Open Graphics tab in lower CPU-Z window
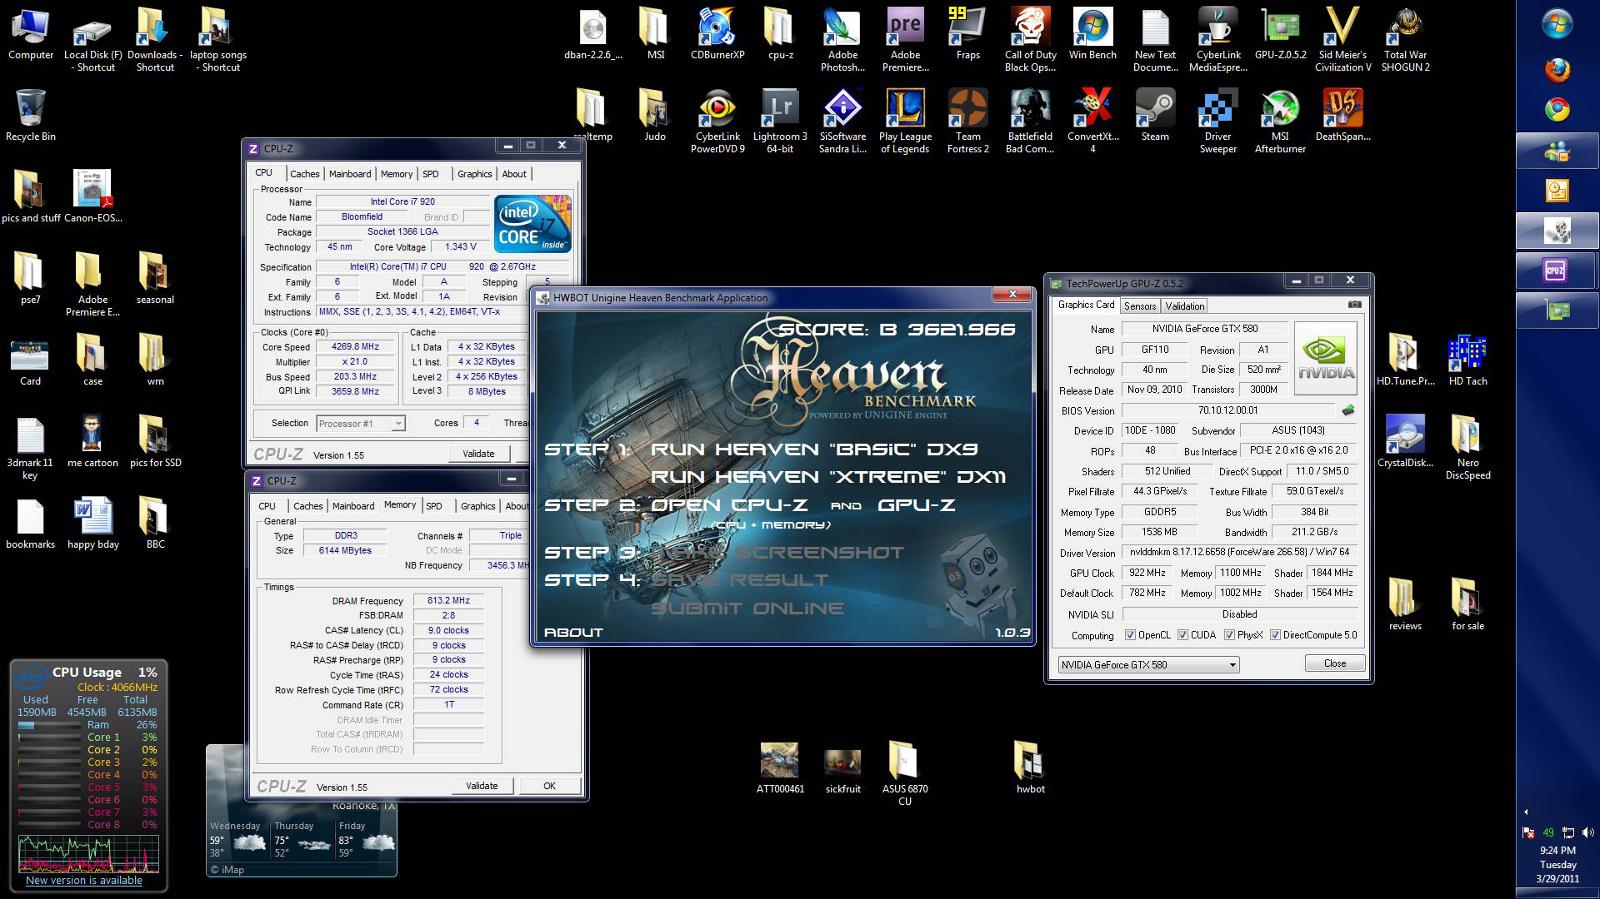The image size is (1600, 899). (477, 506)
